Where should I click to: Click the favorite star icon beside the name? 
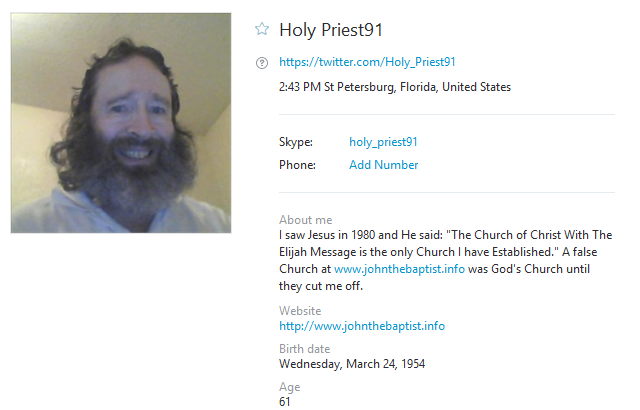262,29
